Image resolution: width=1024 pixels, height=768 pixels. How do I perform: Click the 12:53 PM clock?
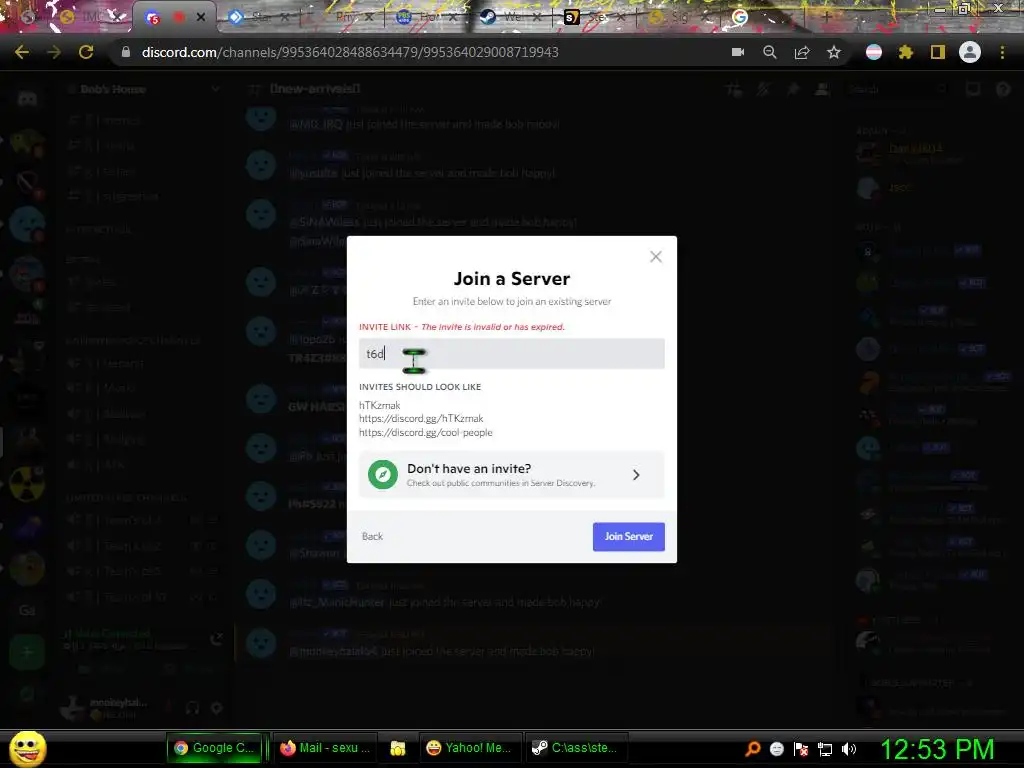click(x=938, y=748)
